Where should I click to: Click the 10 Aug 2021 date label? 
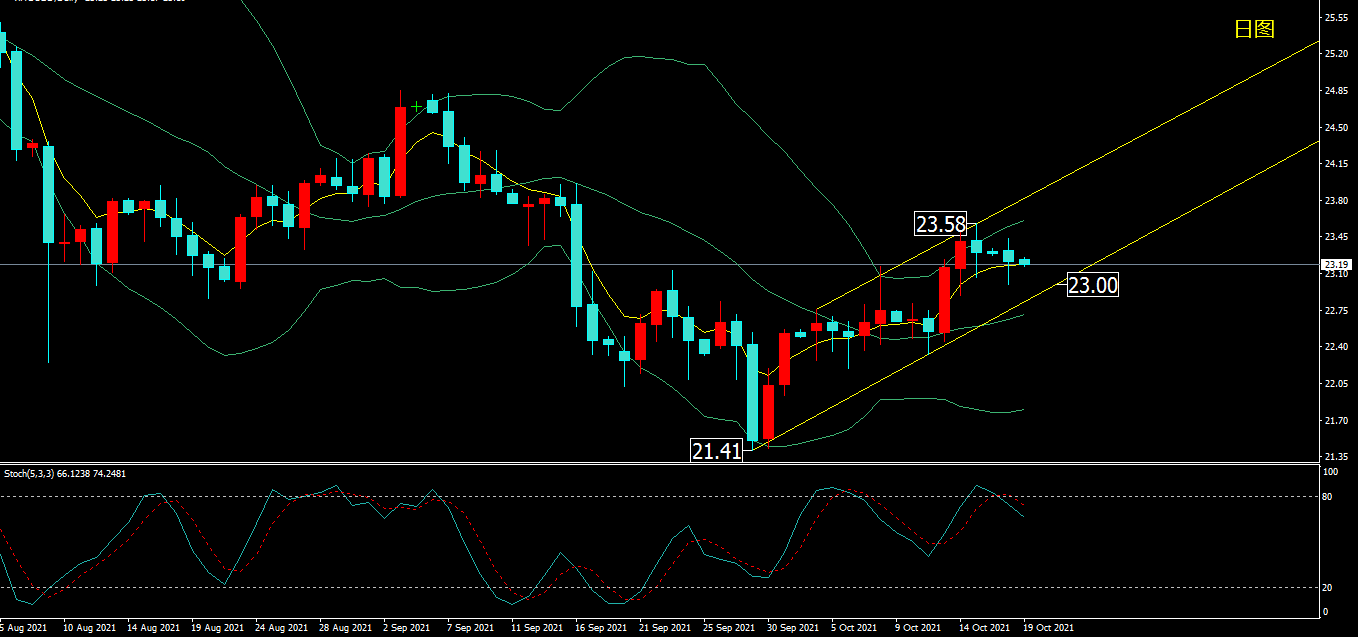point(89,628)
